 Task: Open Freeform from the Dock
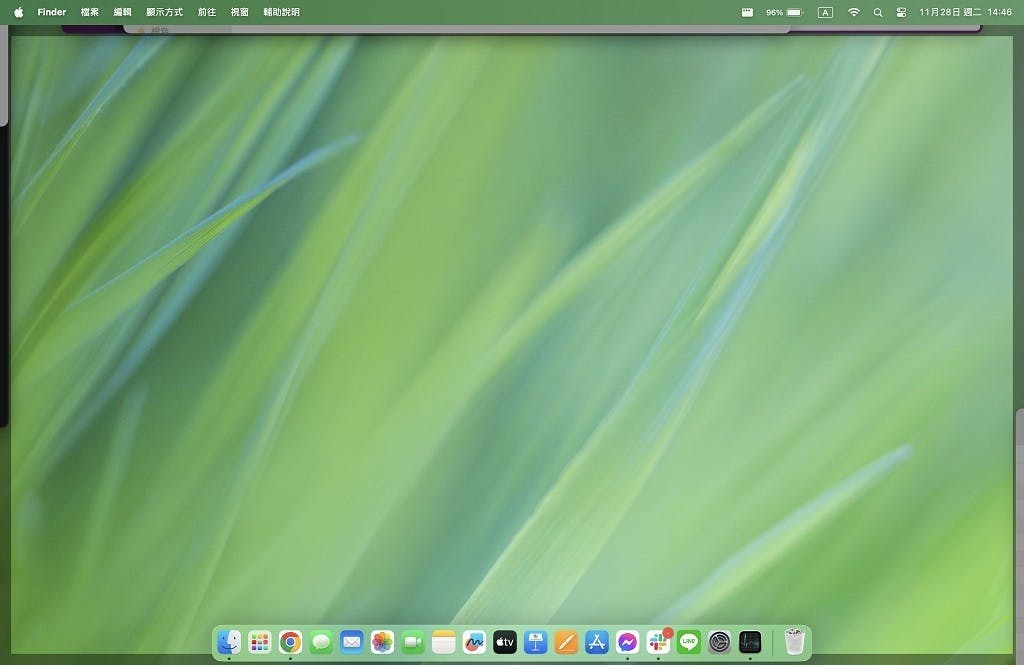[474, 642]
